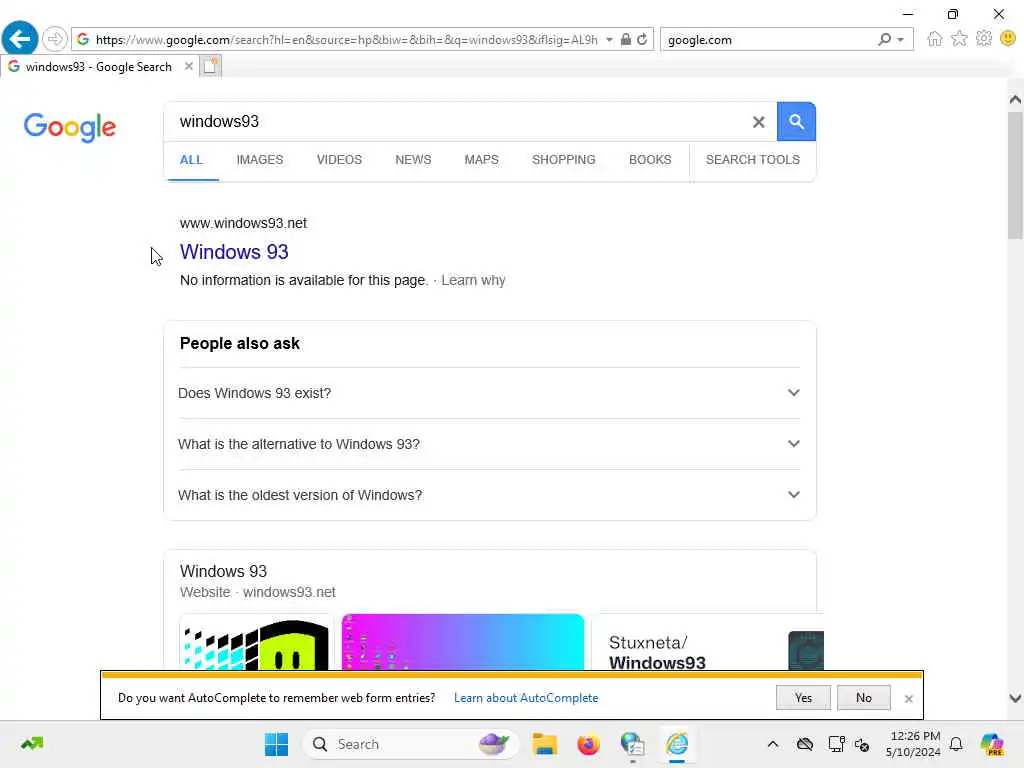
Task: Click the browser Forward arrow button
Action: [x=55, y=39]
